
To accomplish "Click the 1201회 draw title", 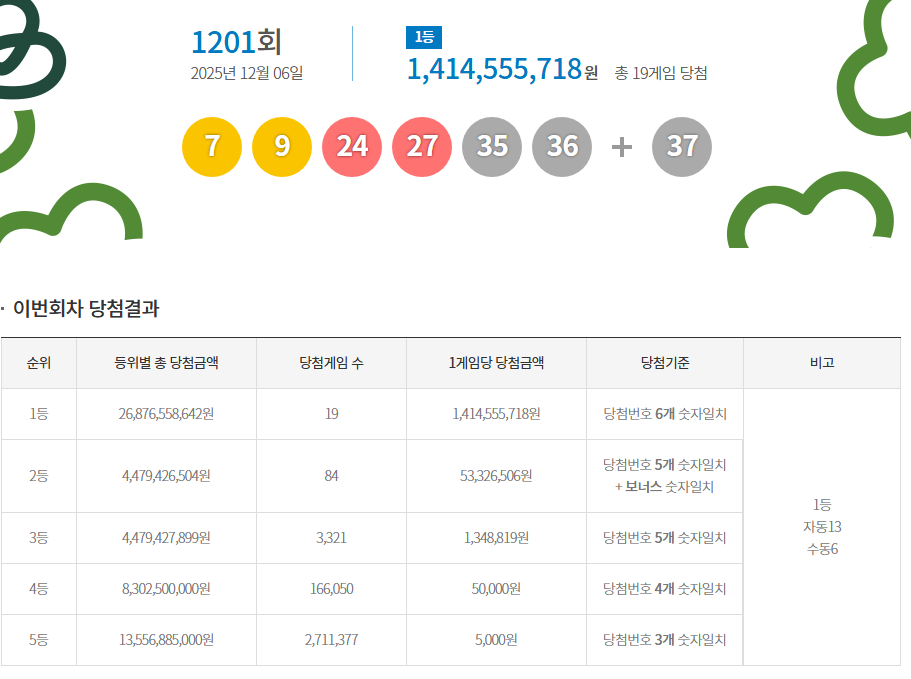I will tap(237, 42).
